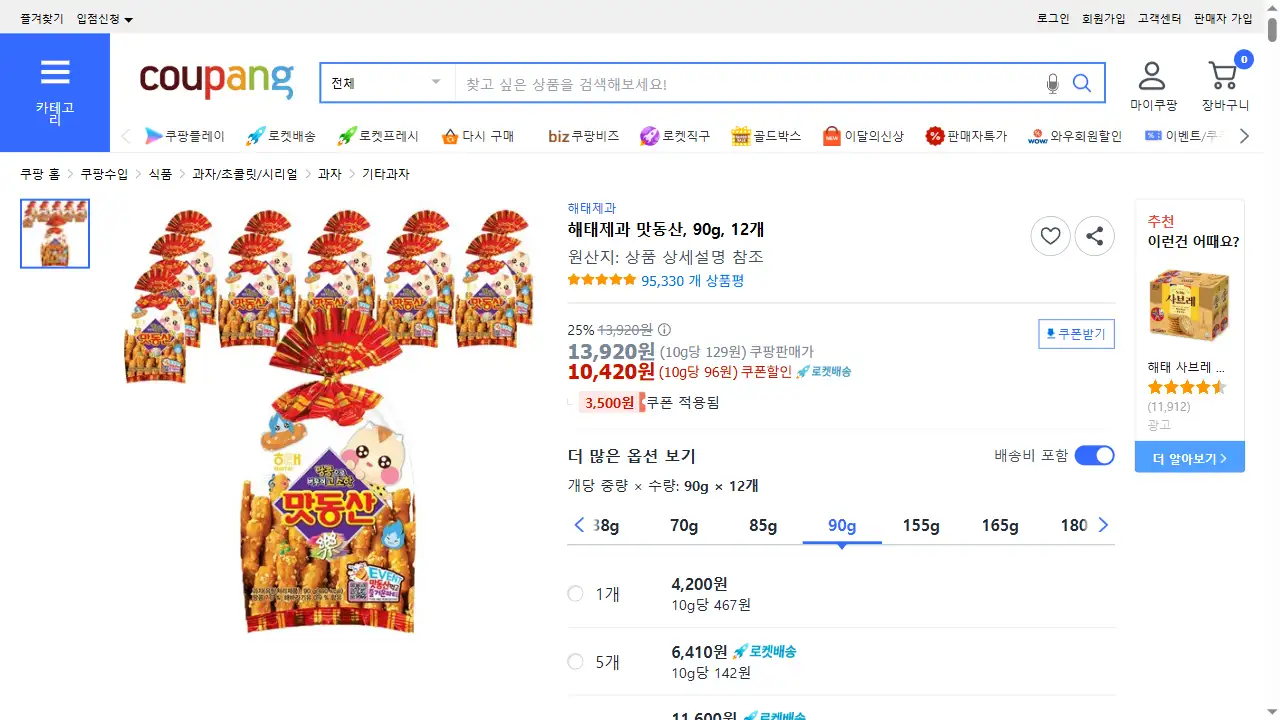The width and height of the screenshot is (1280, 720).
Task: Select the 155g weight tab
Action: tap(921, 525)
